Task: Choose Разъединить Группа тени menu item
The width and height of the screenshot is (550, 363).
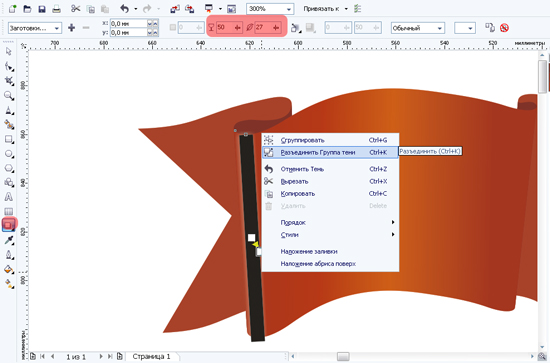Action: (x=330, y=152)
